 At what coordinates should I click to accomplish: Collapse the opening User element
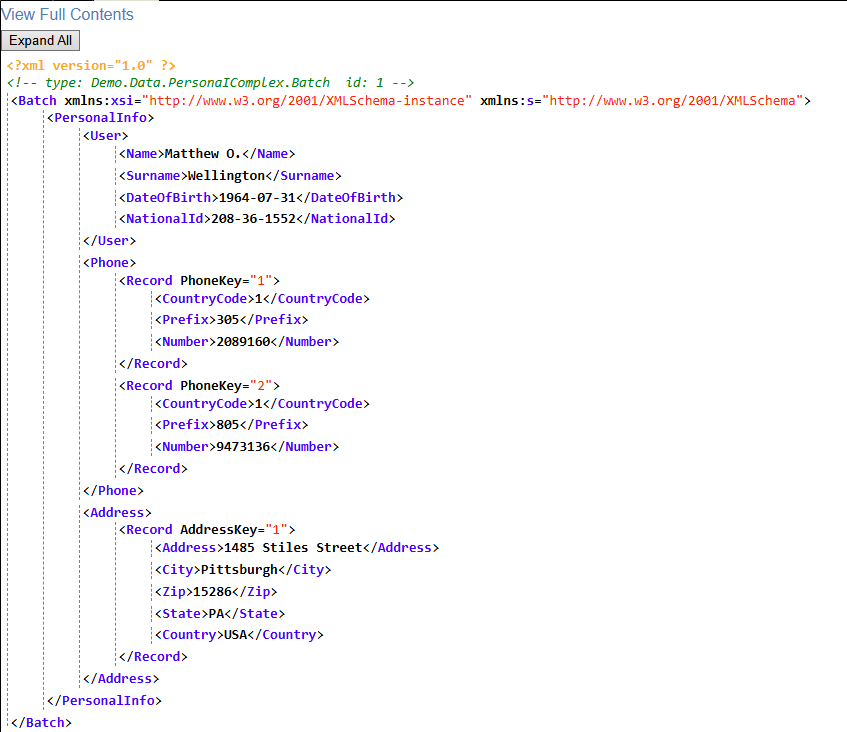pos(105,136)
